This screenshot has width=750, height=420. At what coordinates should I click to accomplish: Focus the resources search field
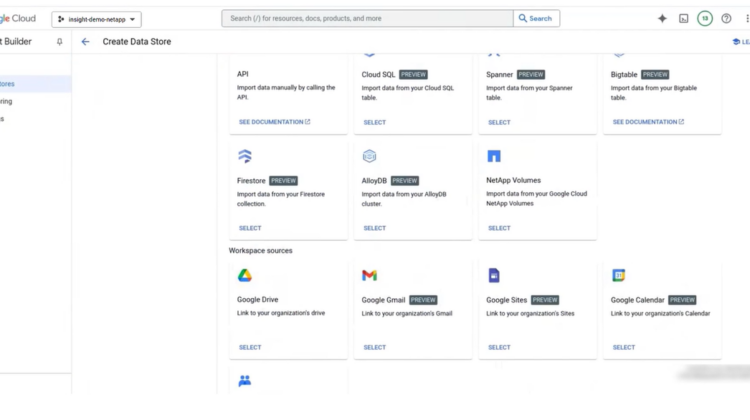point(367,18)
